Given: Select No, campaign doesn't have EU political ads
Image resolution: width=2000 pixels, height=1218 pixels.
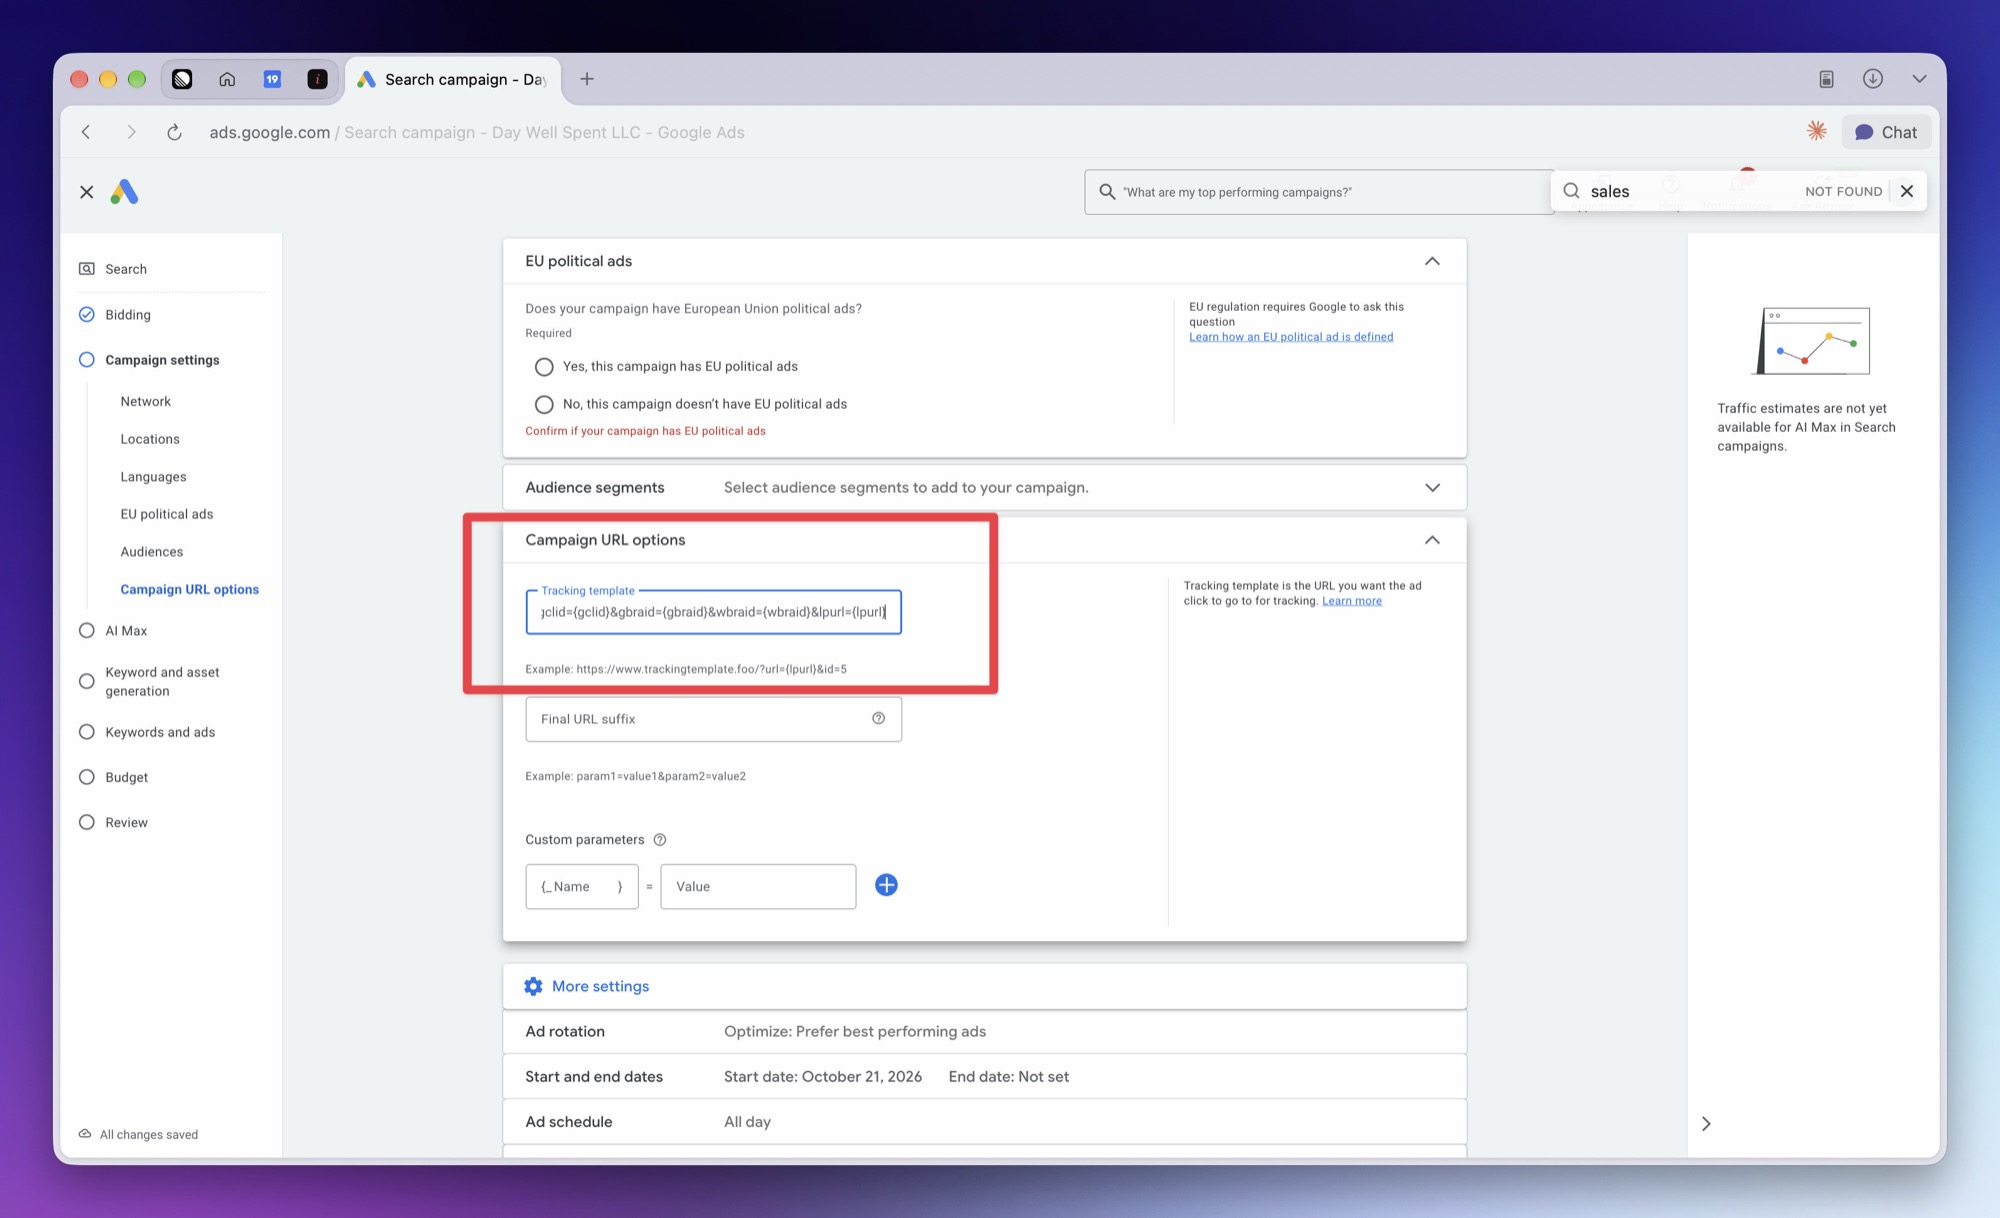Looking at the screenshot, I should [x=544, y=404].
